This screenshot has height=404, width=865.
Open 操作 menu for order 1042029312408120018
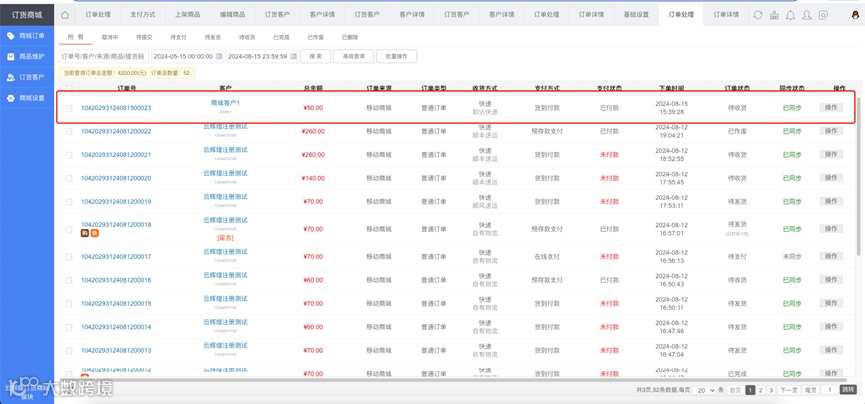point(831,228)
